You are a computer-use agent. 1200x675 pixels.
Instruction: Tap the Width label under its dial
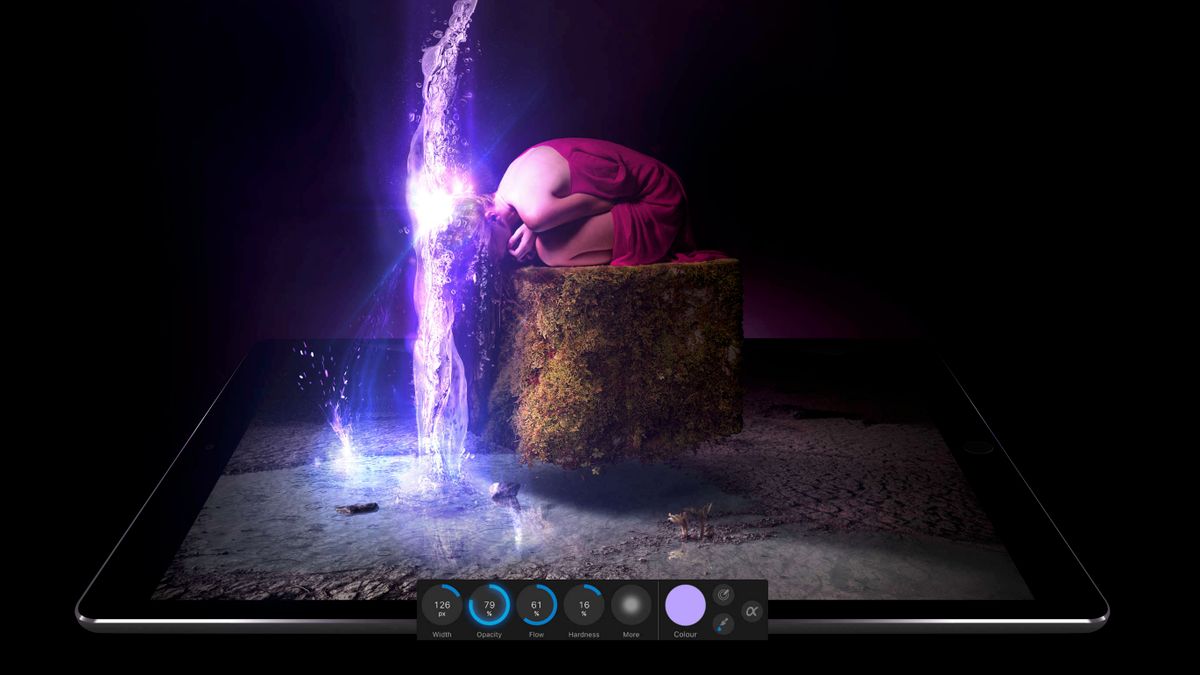click(x=443, y=634)
